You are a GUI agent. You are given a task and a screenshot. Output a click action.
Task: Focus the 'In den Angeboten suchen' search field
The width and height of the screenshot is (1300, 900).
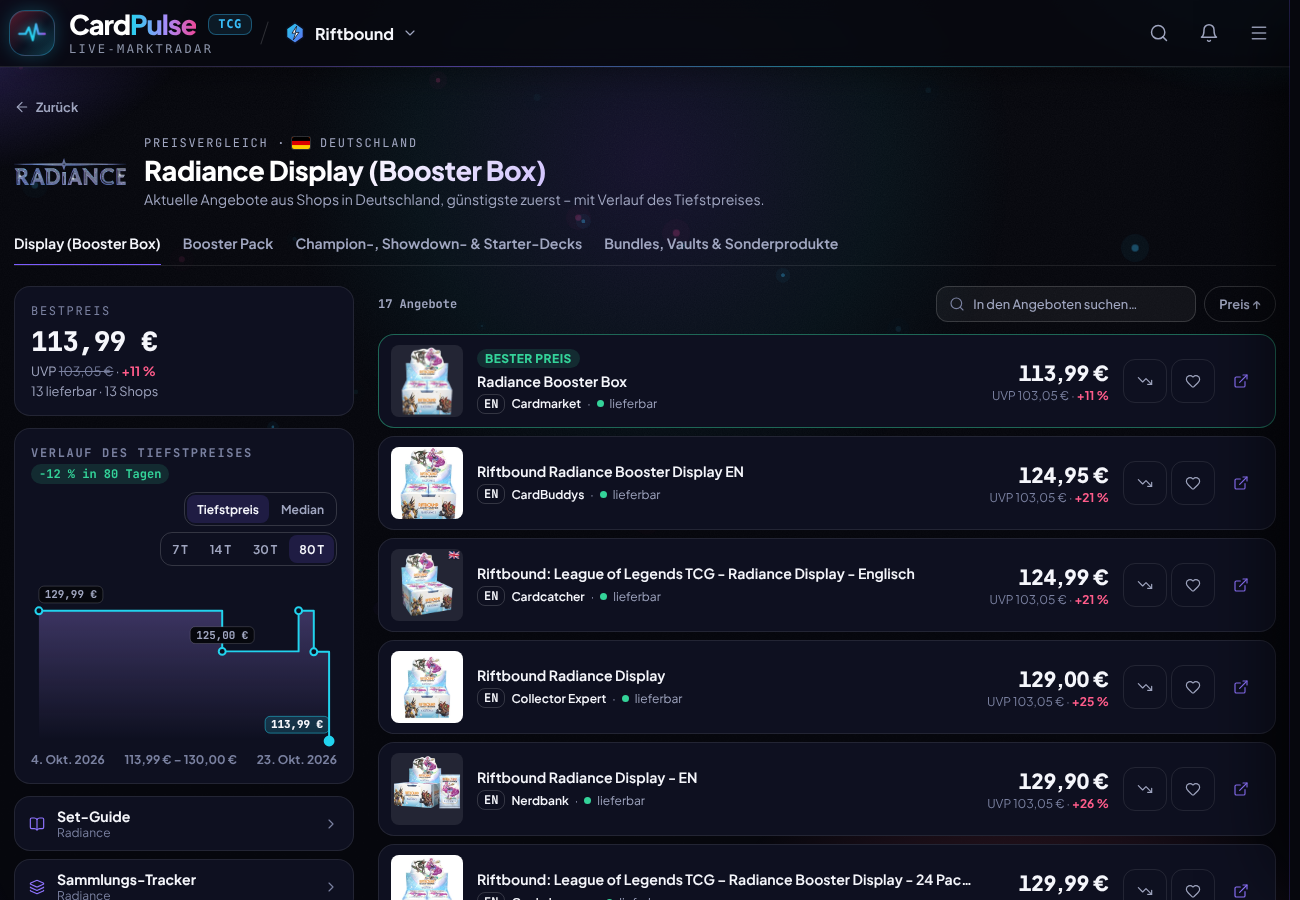(x=1066, y=304)
